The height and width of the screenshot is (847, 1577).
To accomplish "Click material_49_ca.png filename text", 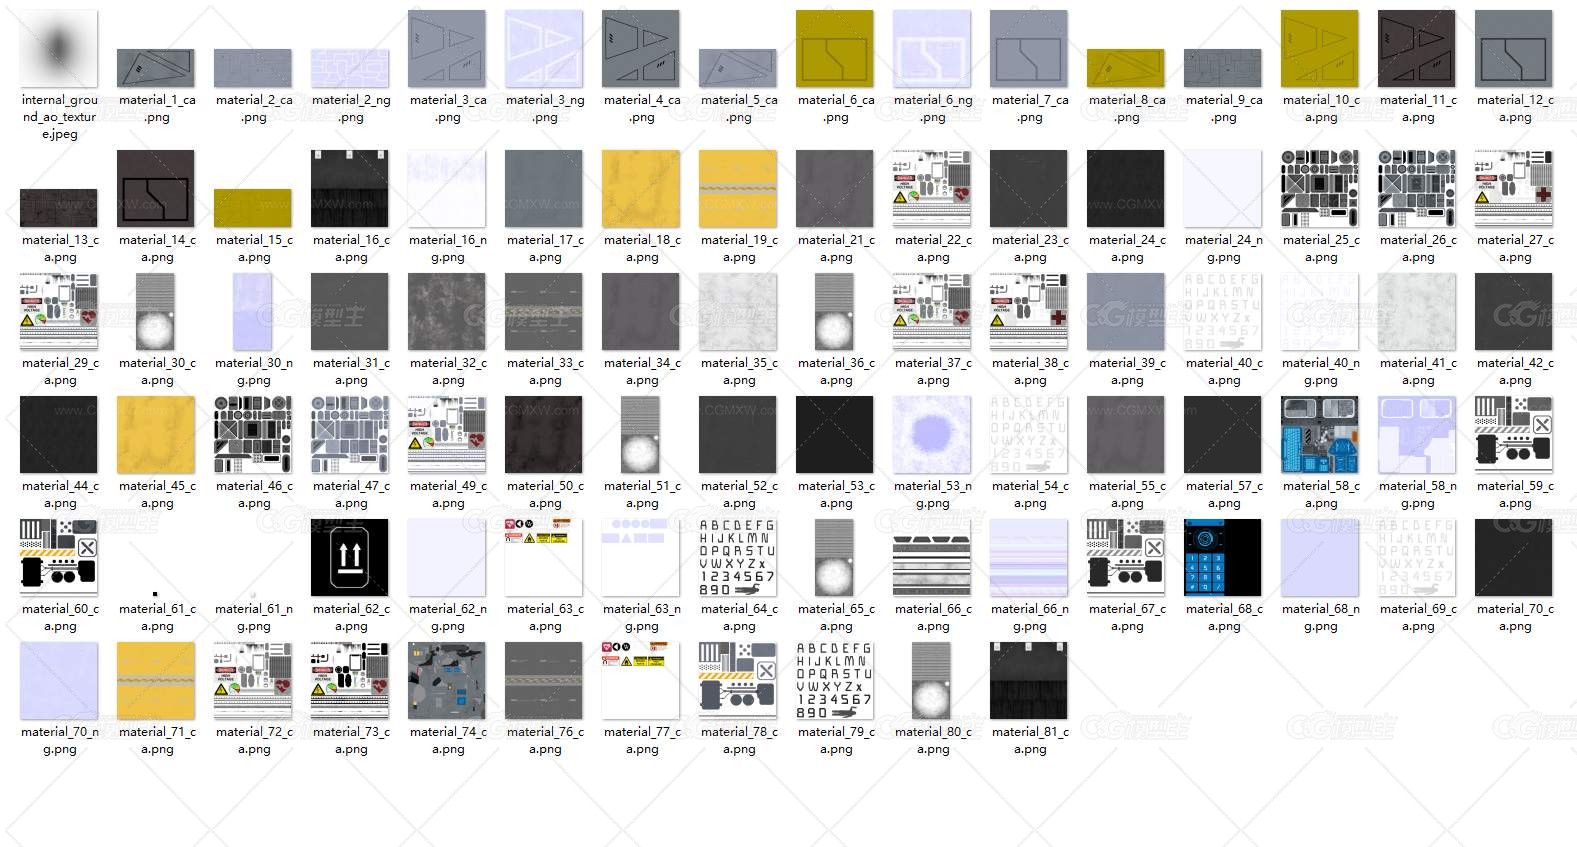I will [447, 494].
